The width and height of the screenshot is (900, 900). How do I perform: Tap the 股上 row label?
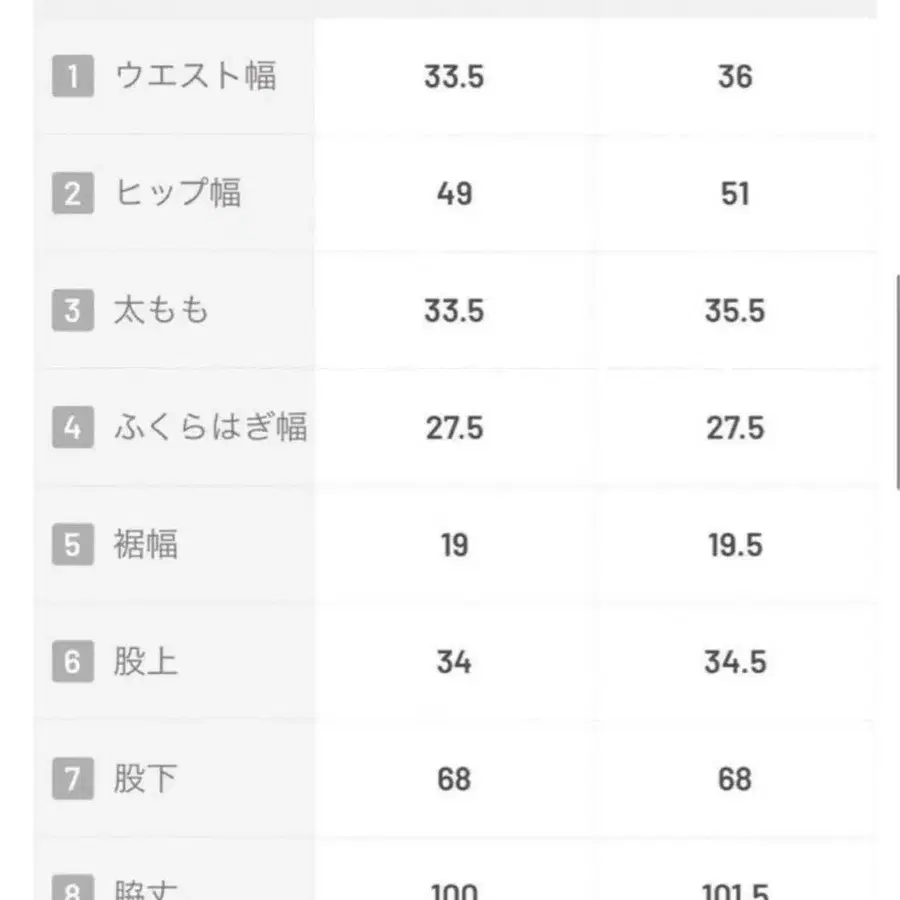click(x=146, y=662)
